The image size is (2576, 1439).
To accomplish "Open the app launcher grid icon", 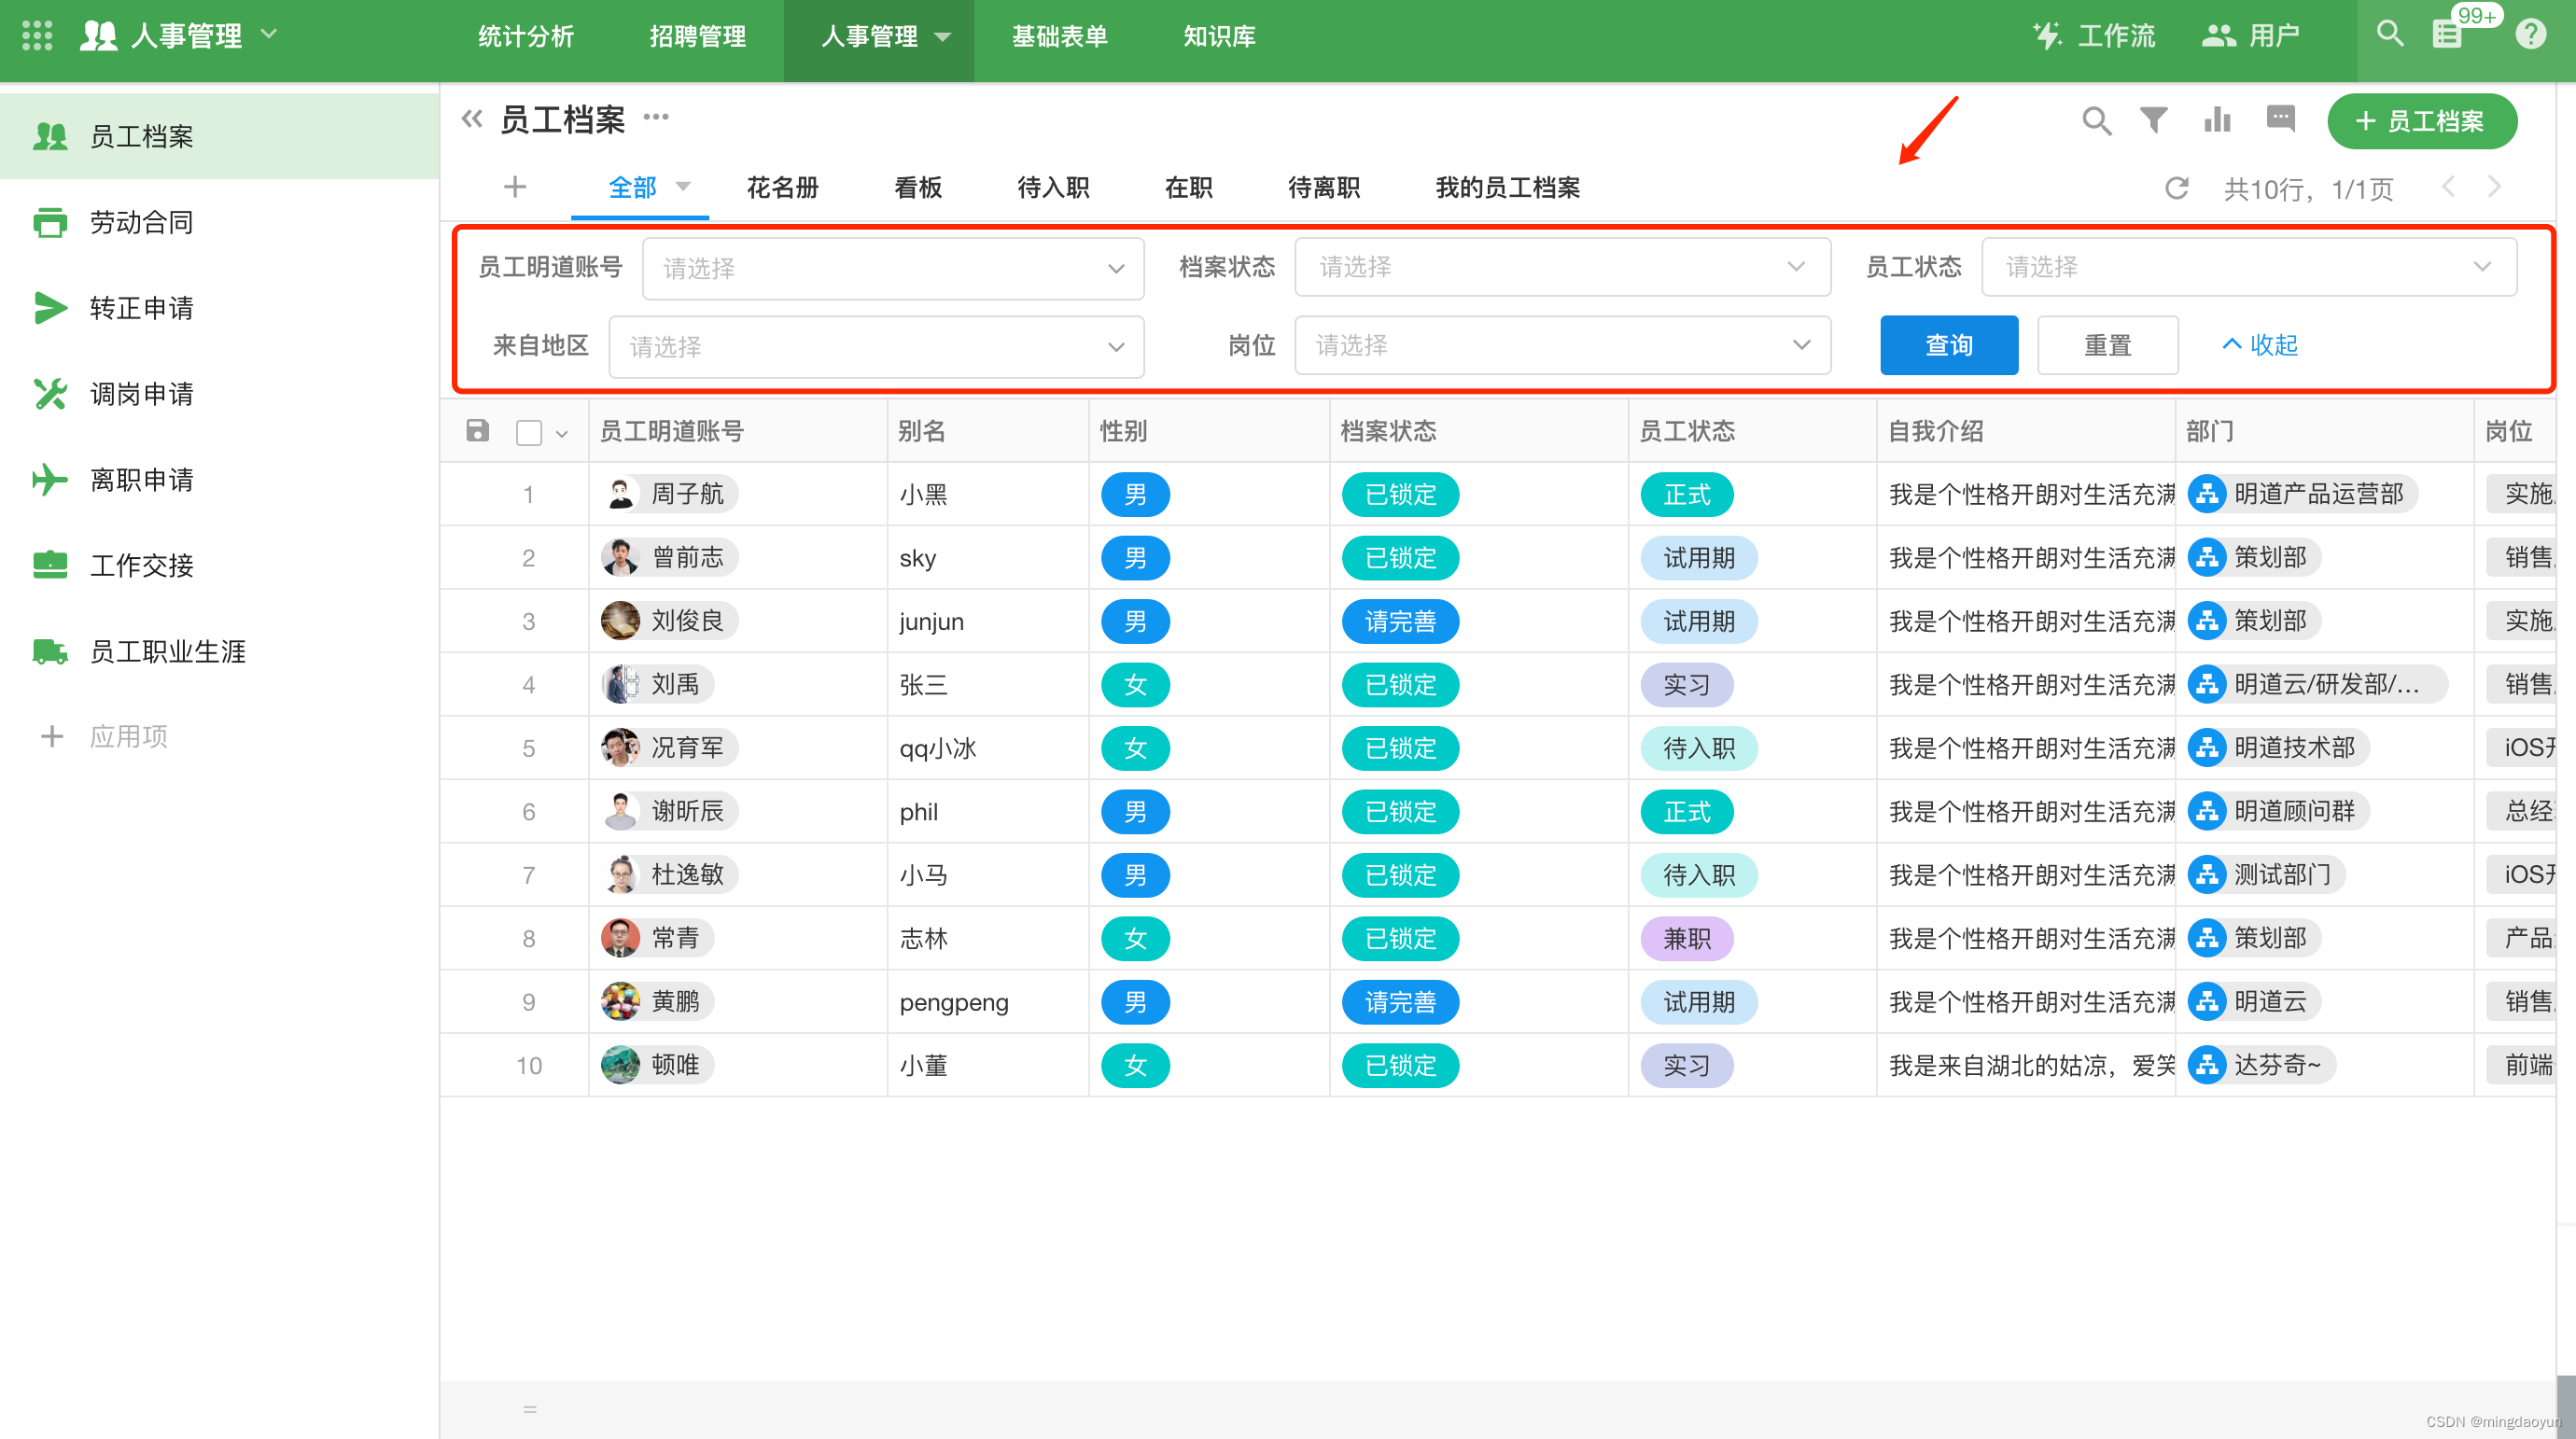I will pos(37,36).
